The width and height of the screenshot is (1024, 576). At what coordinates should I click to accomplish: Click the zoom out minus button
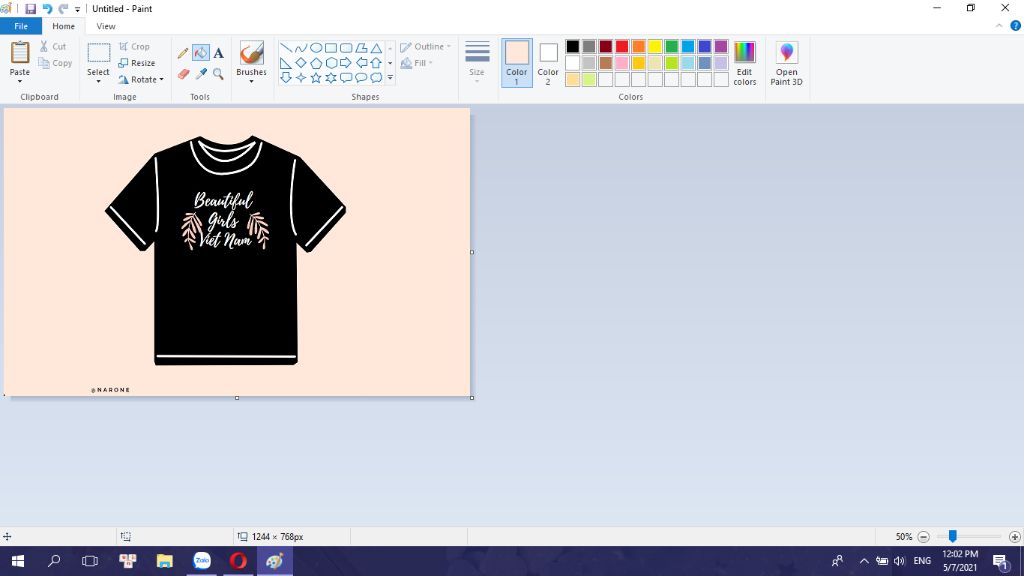point(923,537)
